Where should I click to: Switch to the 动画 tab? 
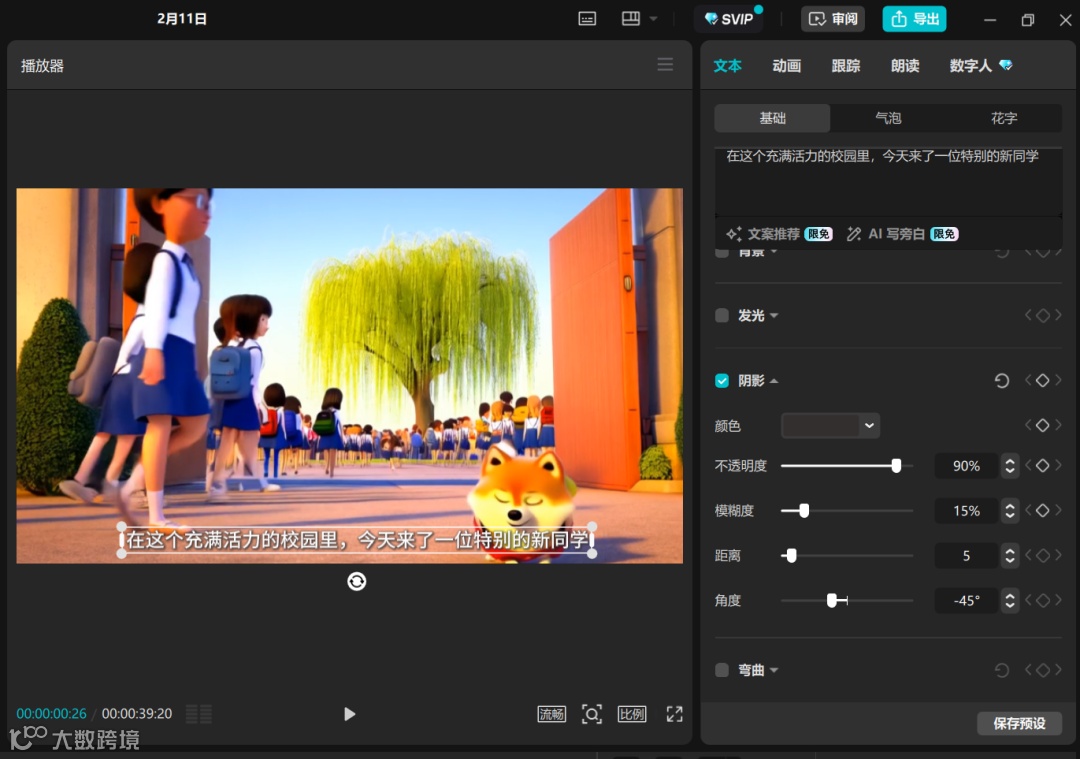[787, 65]
